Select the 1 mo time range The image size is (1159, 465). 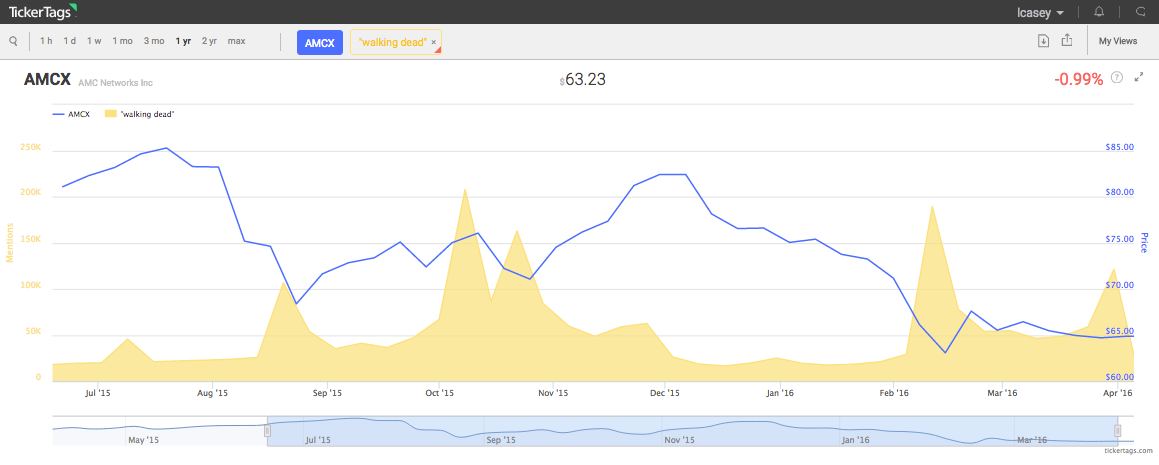pyautogui.click(x=123, y=41)
